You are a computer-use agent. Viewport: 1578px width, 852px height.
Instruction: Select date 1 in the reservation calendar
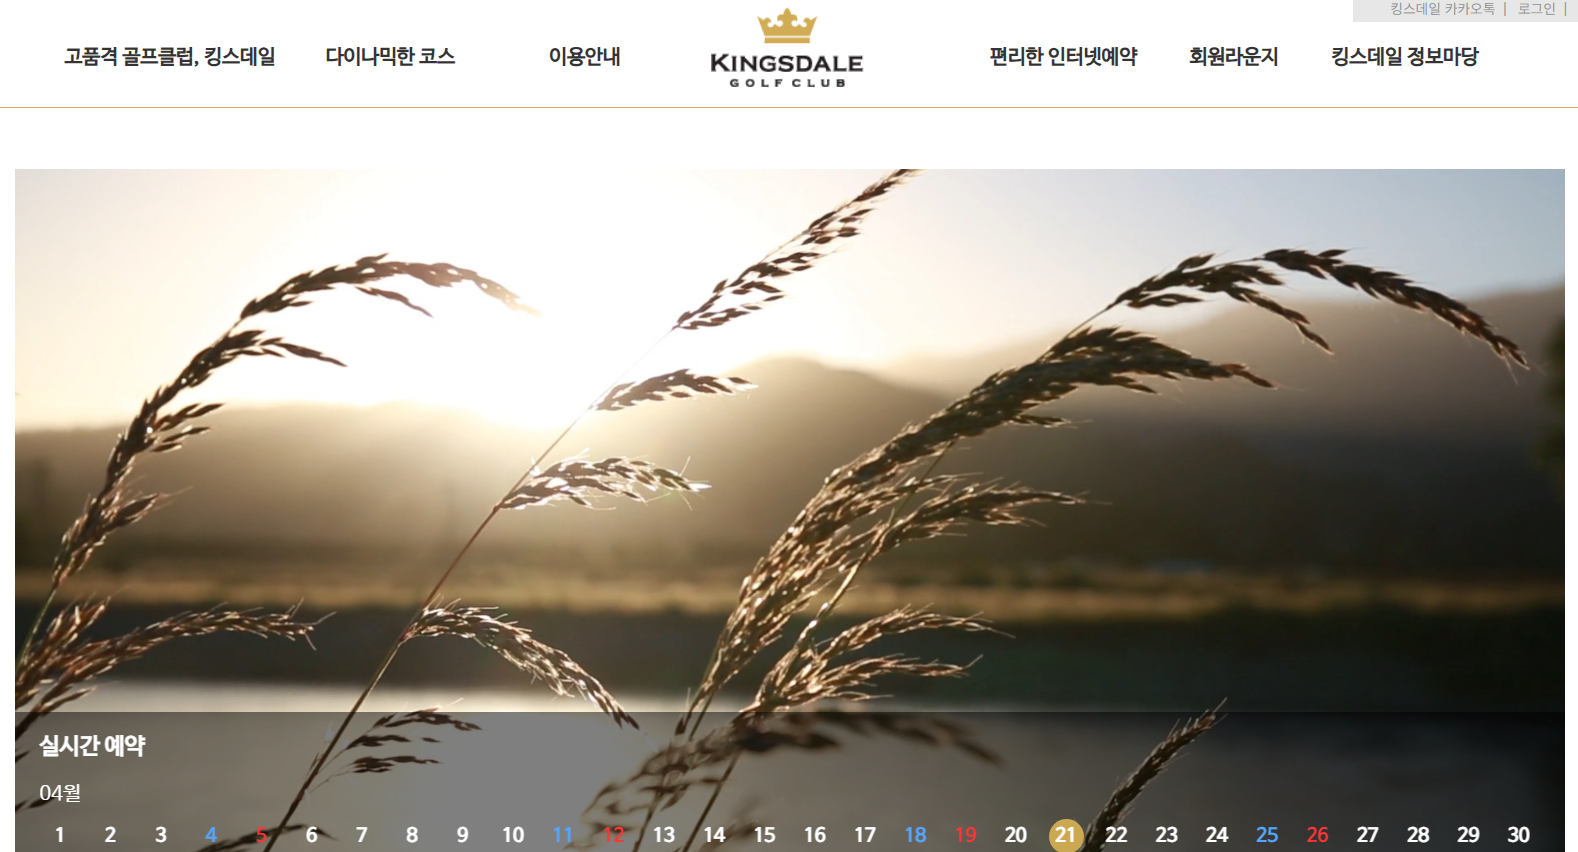(x=60, y=835)
